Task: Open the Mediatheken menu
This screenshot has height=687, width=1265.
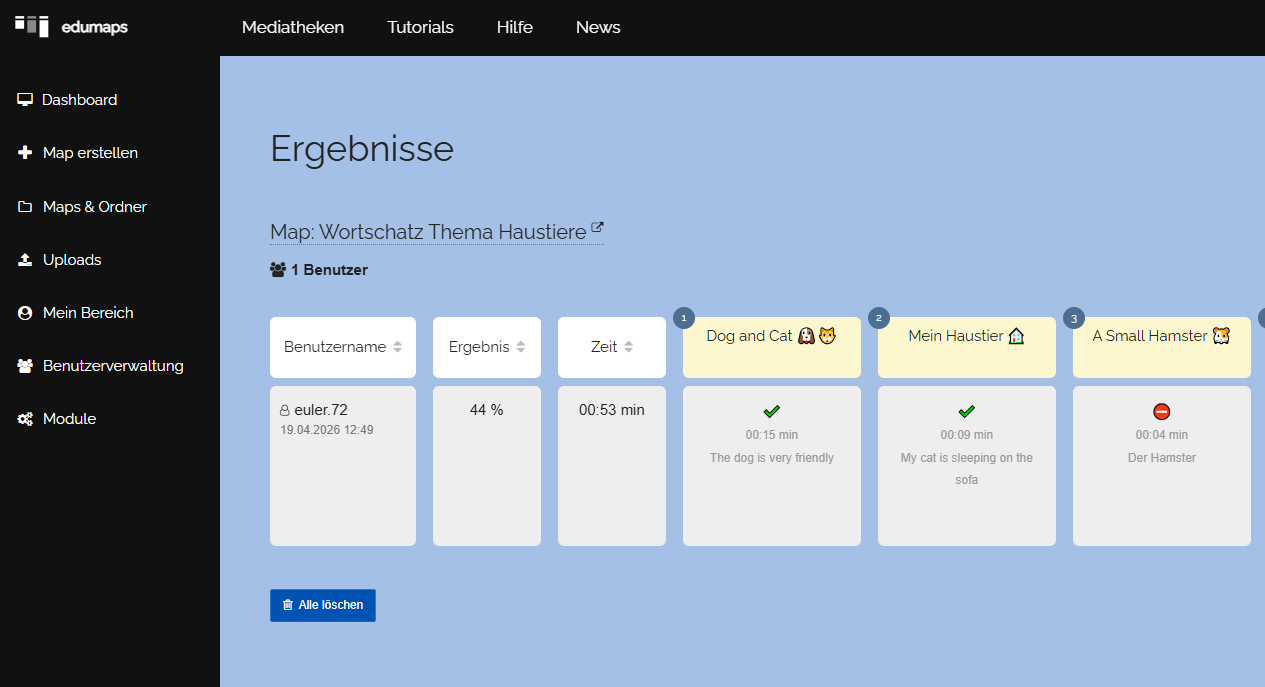Action: [x=293, y=27]
